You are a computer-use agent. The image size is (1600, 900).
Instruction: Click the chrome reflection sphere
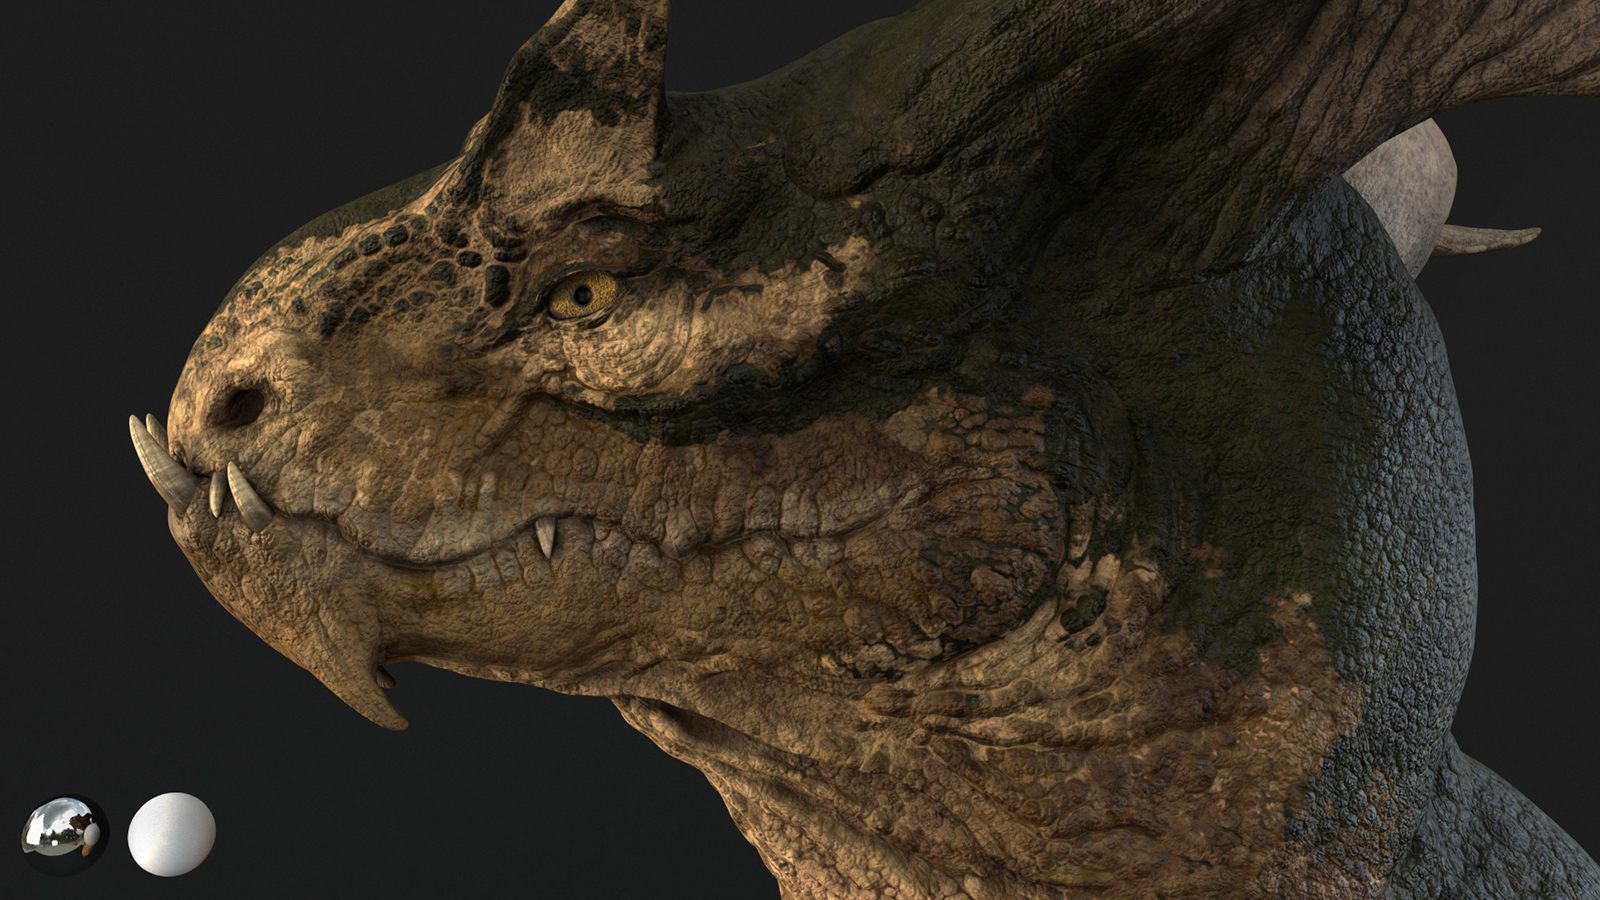62,834
